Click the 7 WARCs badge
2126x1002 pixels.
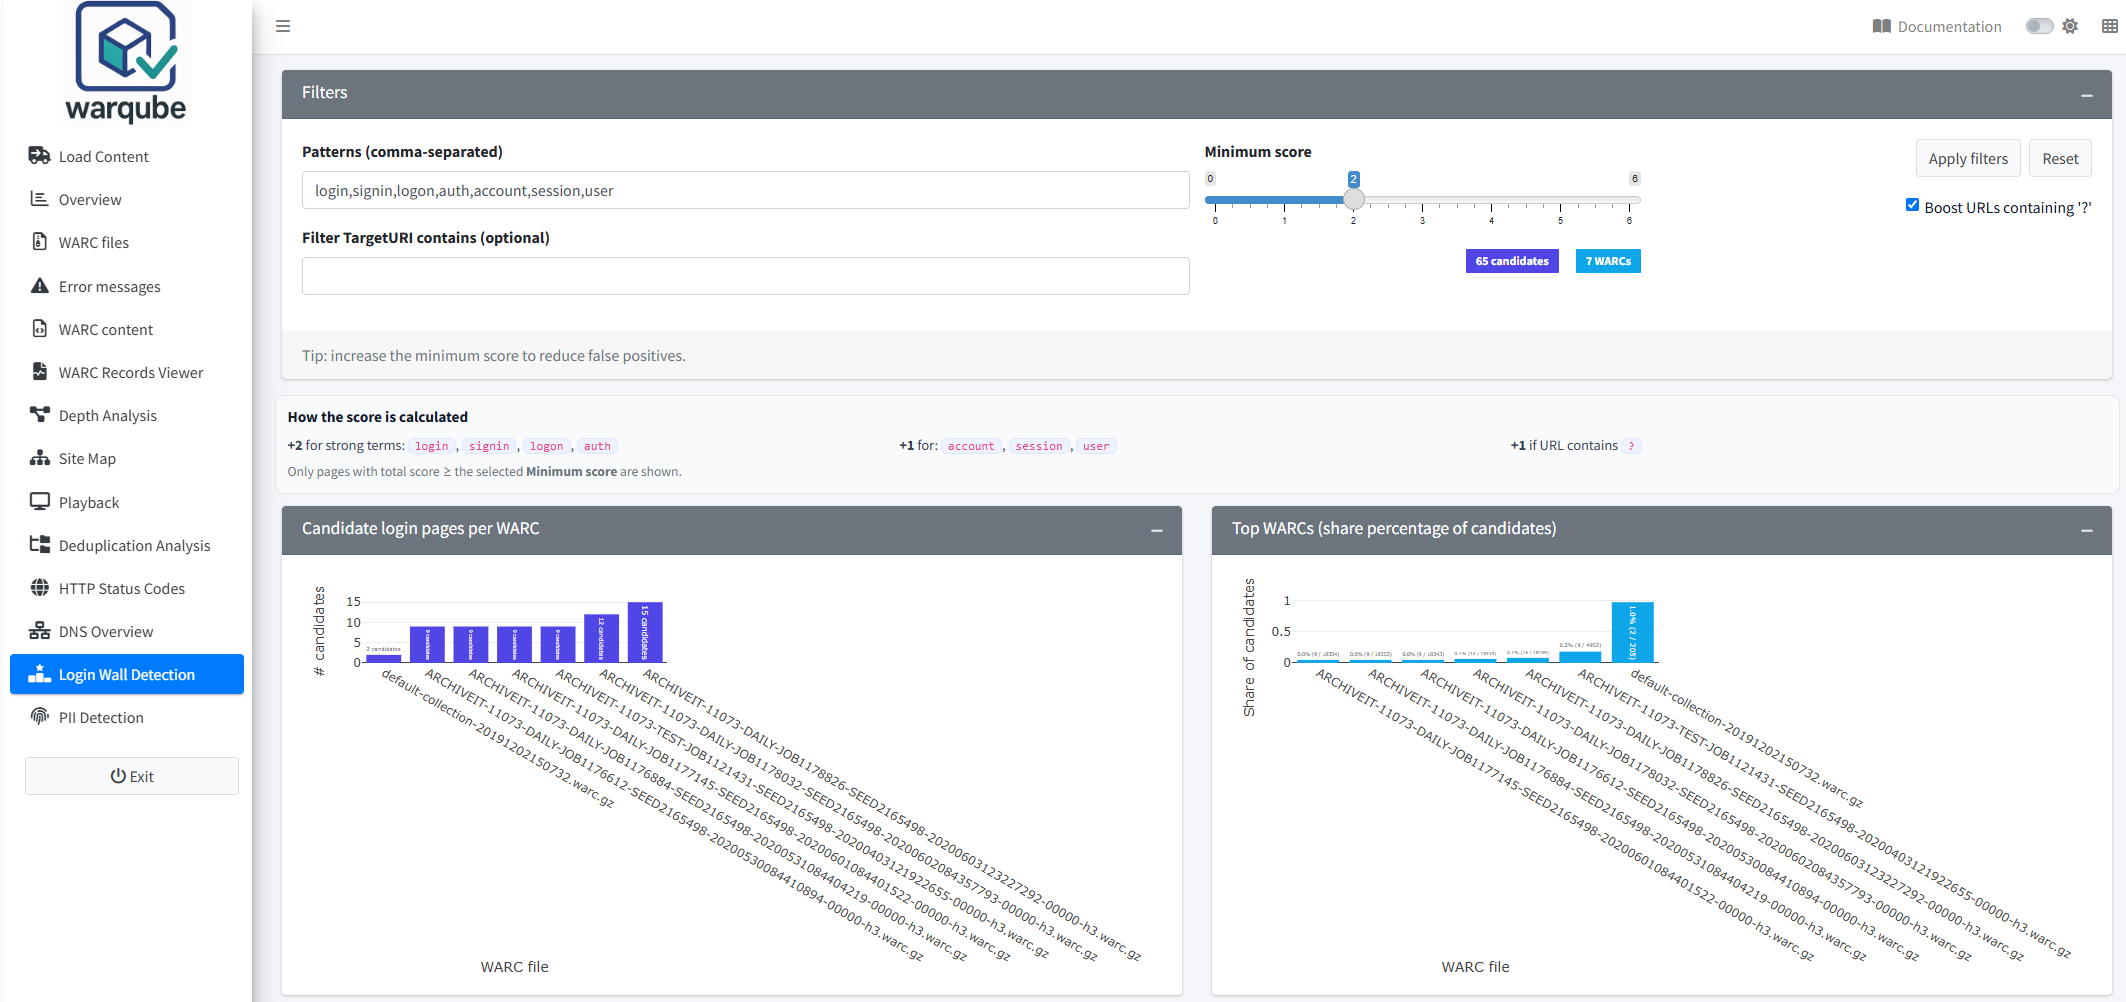click(1608, 261)
